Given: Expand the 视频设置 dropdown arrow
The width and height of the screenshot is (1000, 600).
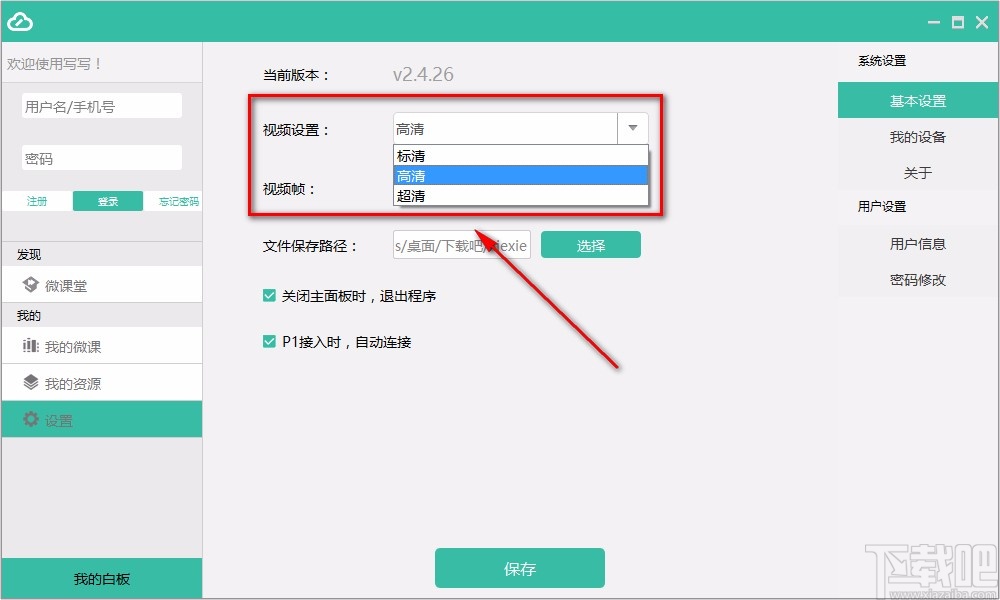Looking at the screenshot, I should (632, 128).
